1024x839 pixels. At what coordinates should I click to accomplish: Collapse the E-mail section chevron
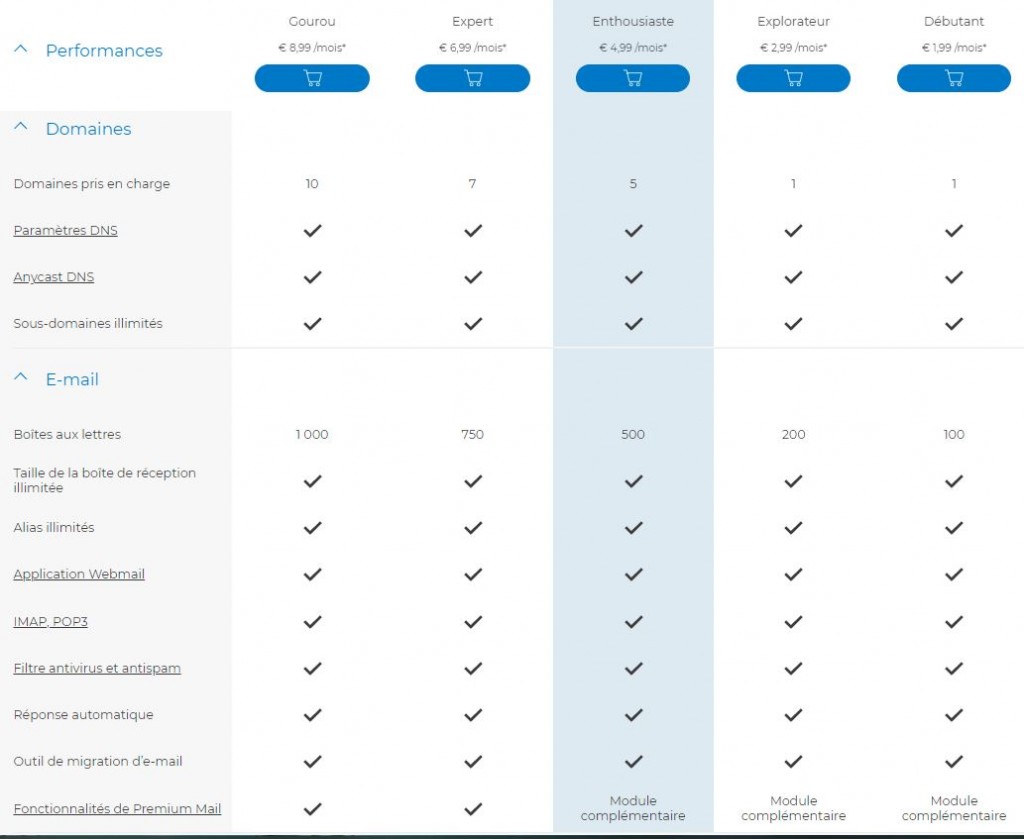(x=21, y=377)
